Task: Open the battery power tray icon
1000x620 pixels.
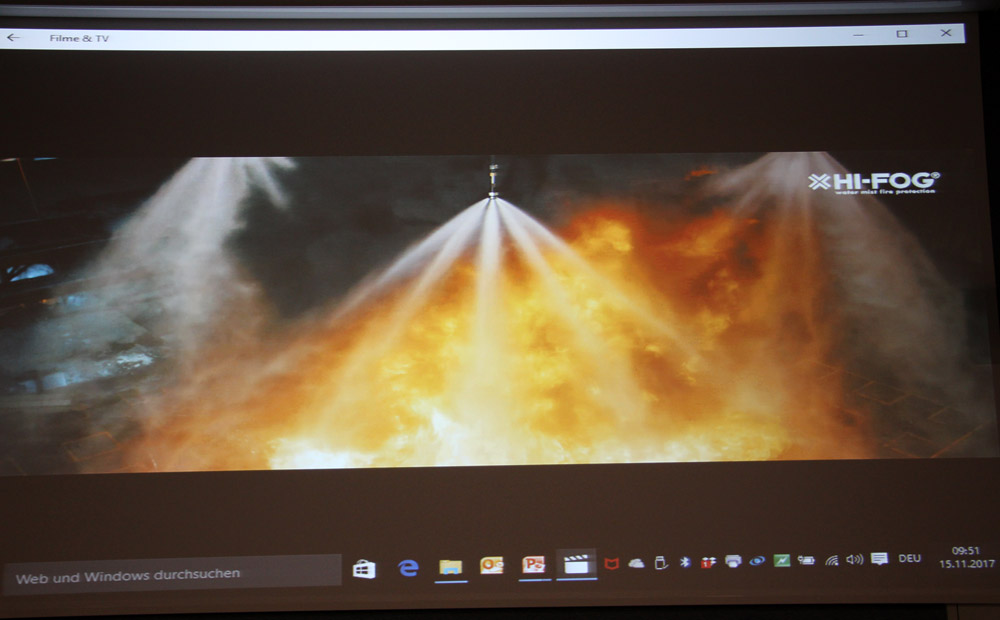Action: pos(806,560)
